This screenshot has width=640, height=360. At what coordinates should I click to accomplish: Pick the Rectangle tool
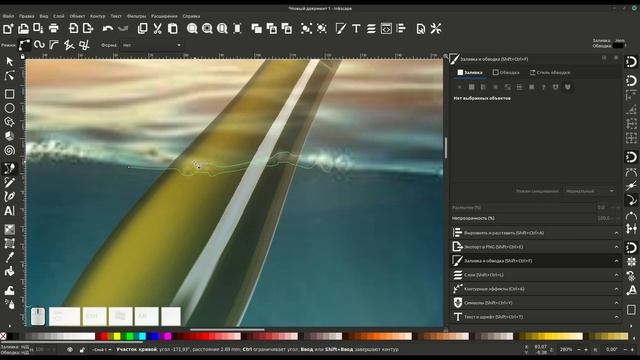9,94
